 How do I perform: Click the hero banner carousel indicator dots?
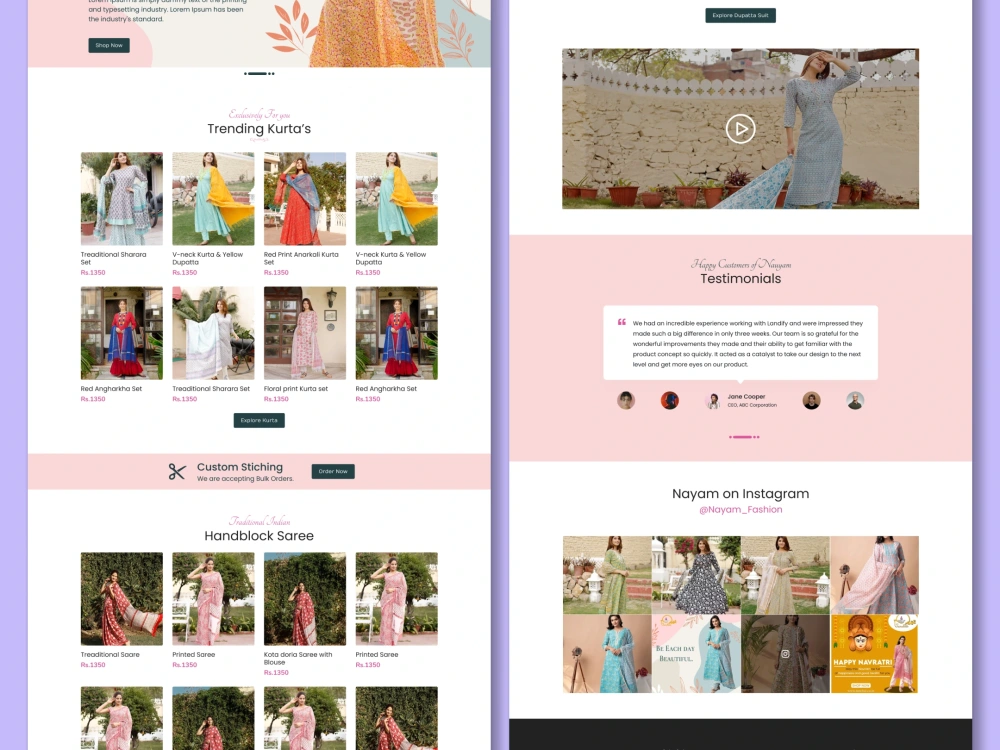coord(259,73)
